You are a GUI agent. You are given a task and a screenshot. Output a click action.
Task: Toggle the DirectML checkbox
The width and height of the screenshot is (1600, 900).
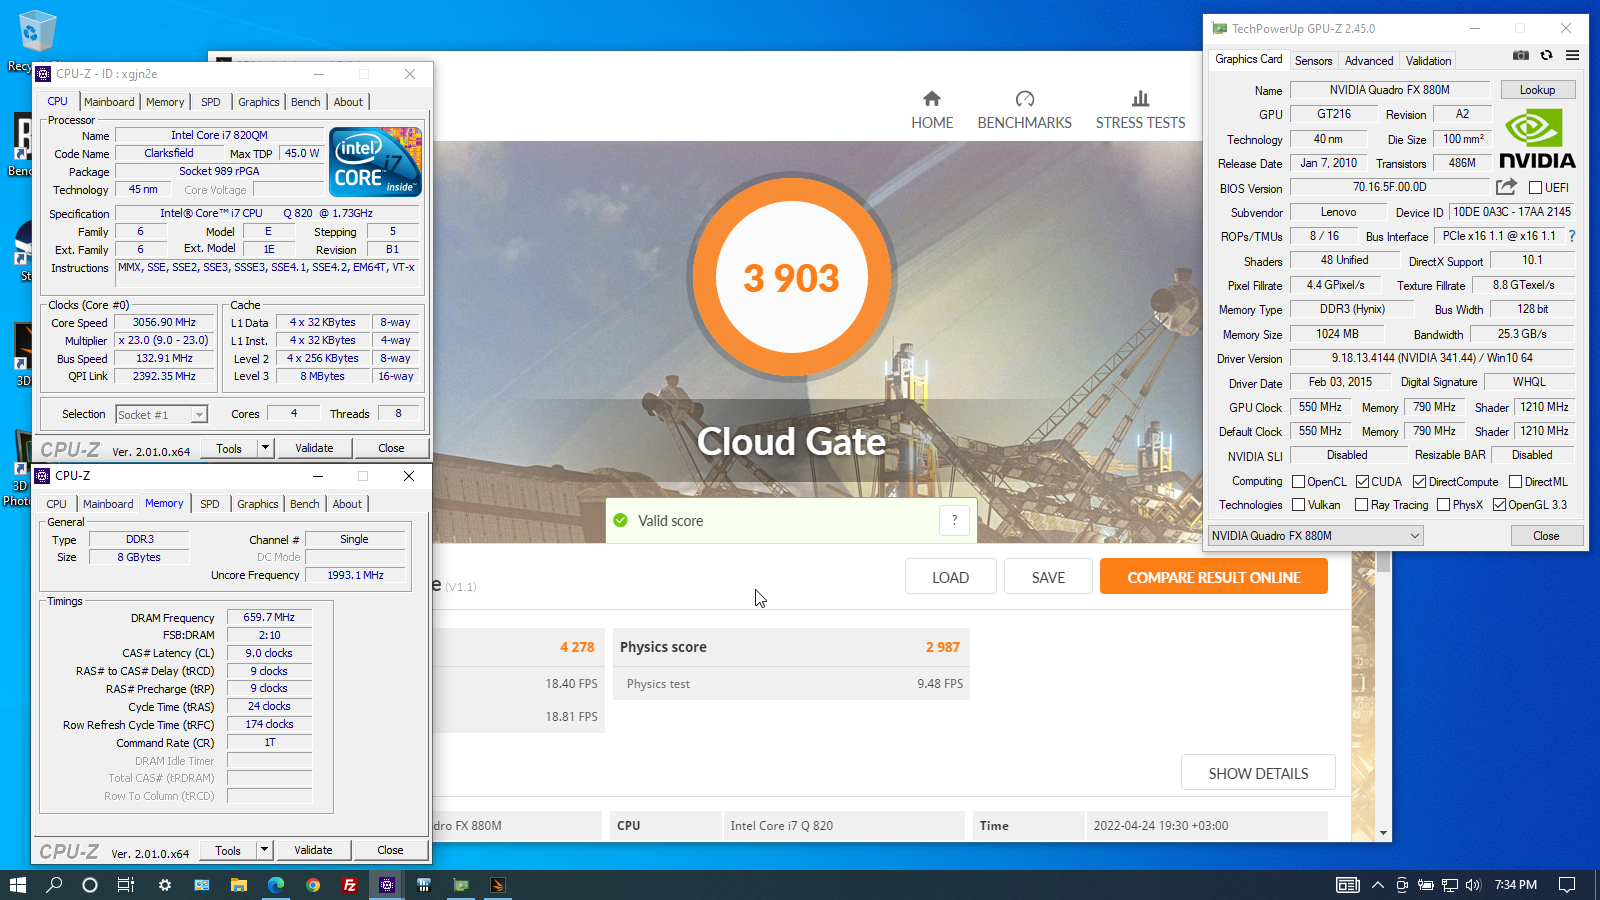click(1515, 482)
